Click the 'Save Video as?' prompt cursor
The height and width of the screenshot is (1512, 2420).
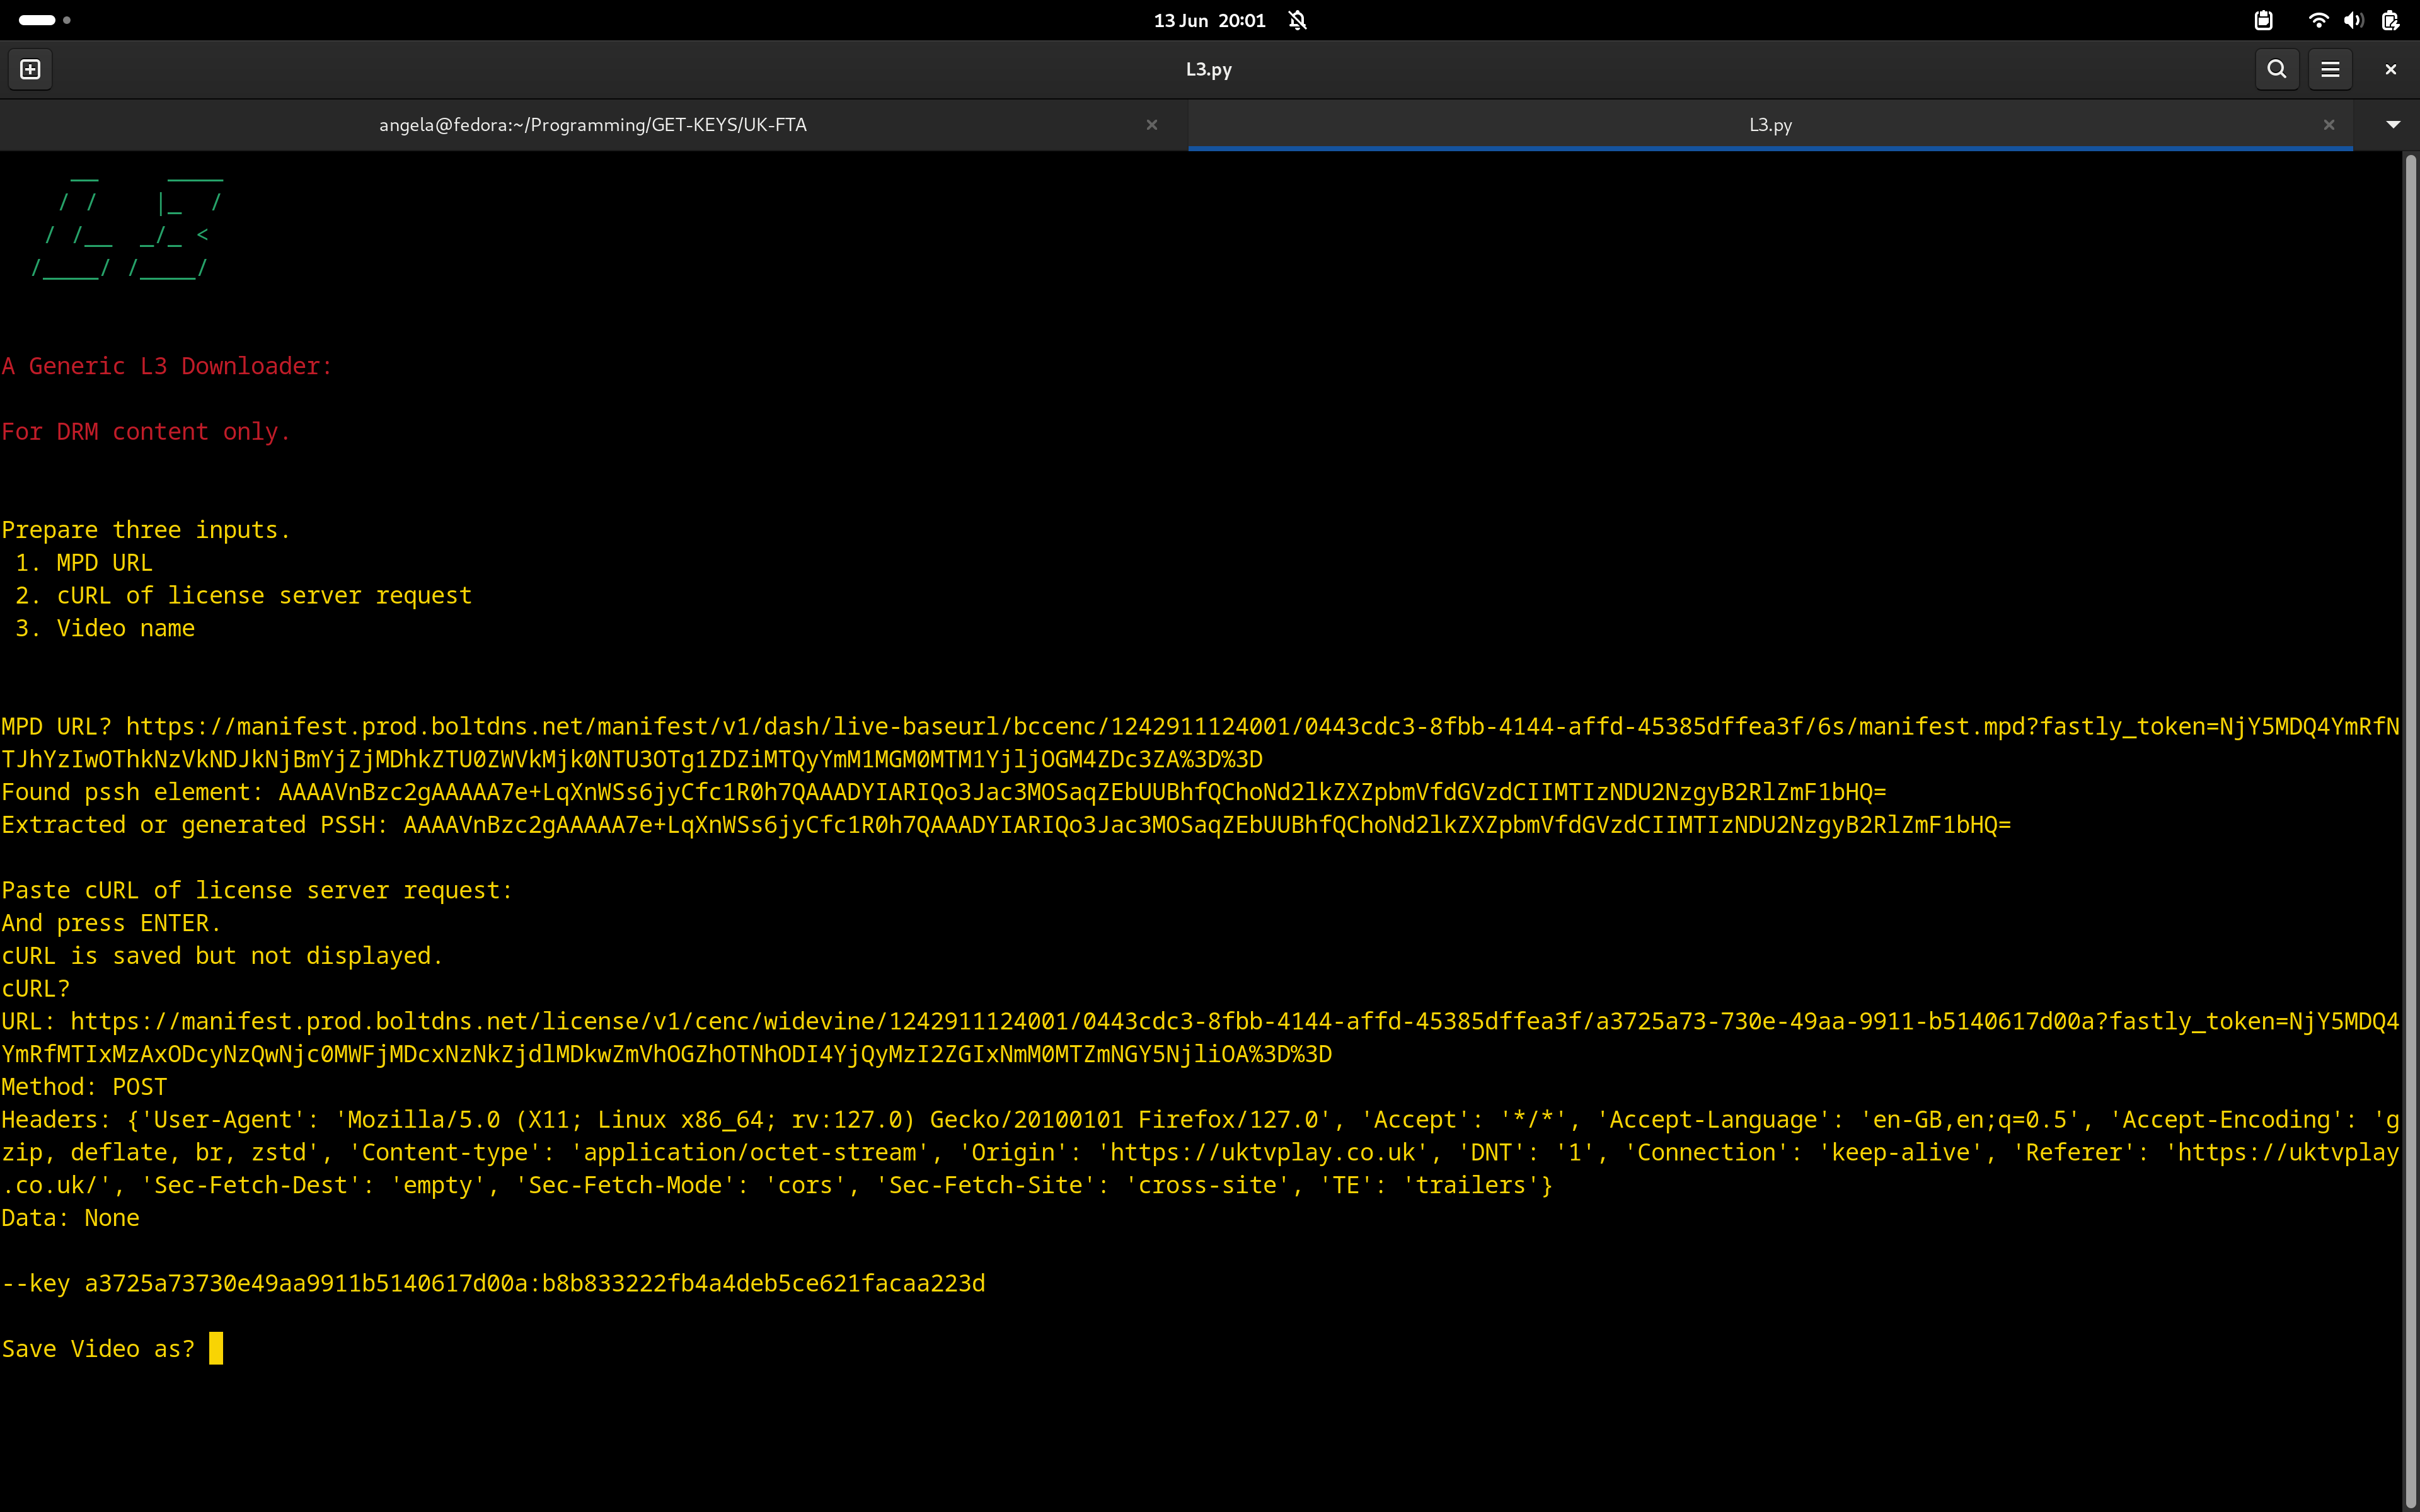click(216, 1348)
